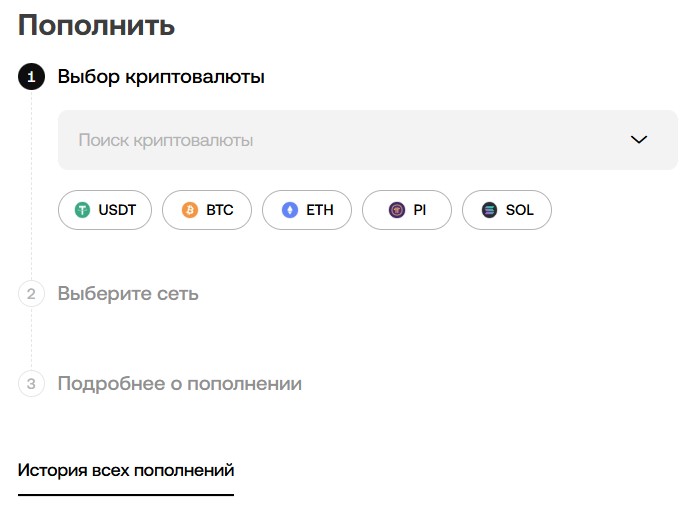Open the 'Выберите сеть' step
The height and width of the screenshot is (515, 700).
point(128,294)
